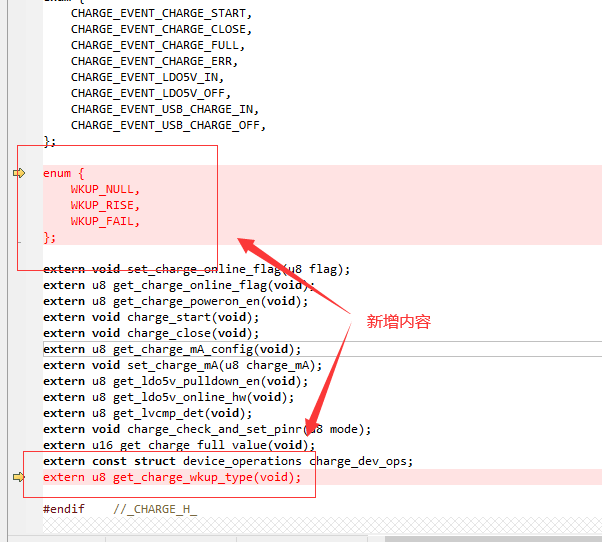
Task: Click the get_charge_full_value declaration
Action: point(179,445)
